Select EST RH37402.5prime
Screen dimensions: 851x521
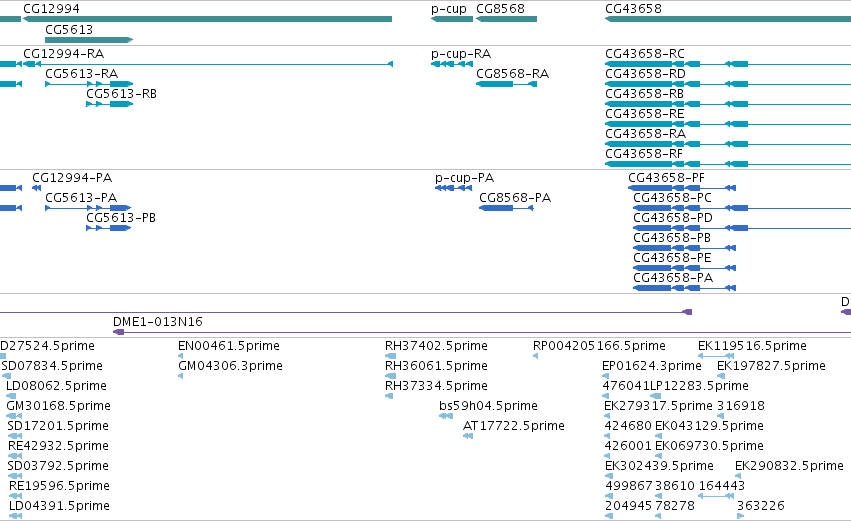(x=436, y=346)
